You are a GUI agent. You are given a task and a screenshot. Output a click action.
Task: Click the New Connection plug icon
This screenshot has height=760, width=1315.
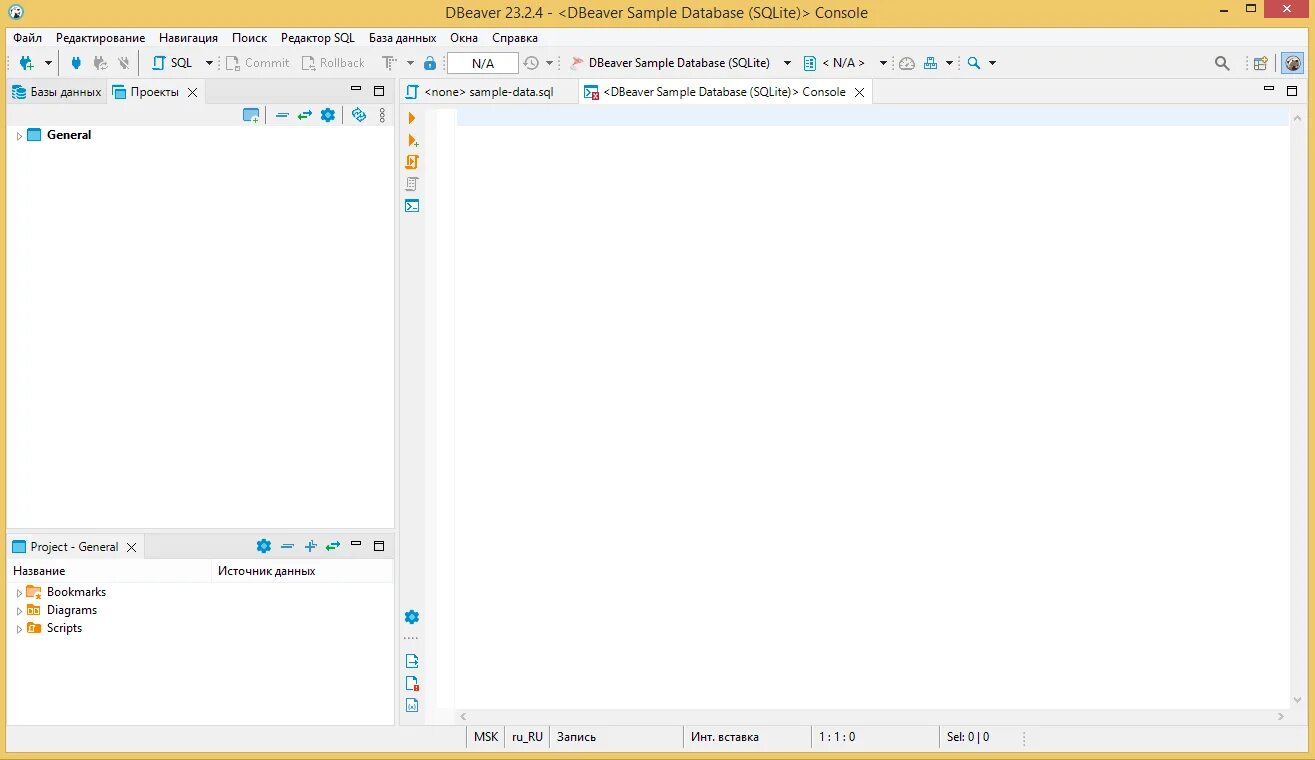tap(27, 63)
